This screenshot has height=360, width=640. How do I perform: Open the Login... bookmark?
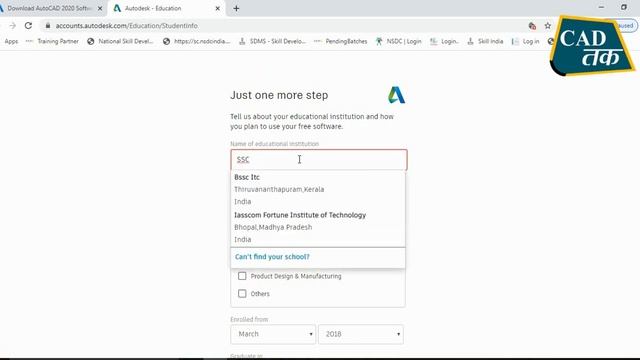(445, 41)
